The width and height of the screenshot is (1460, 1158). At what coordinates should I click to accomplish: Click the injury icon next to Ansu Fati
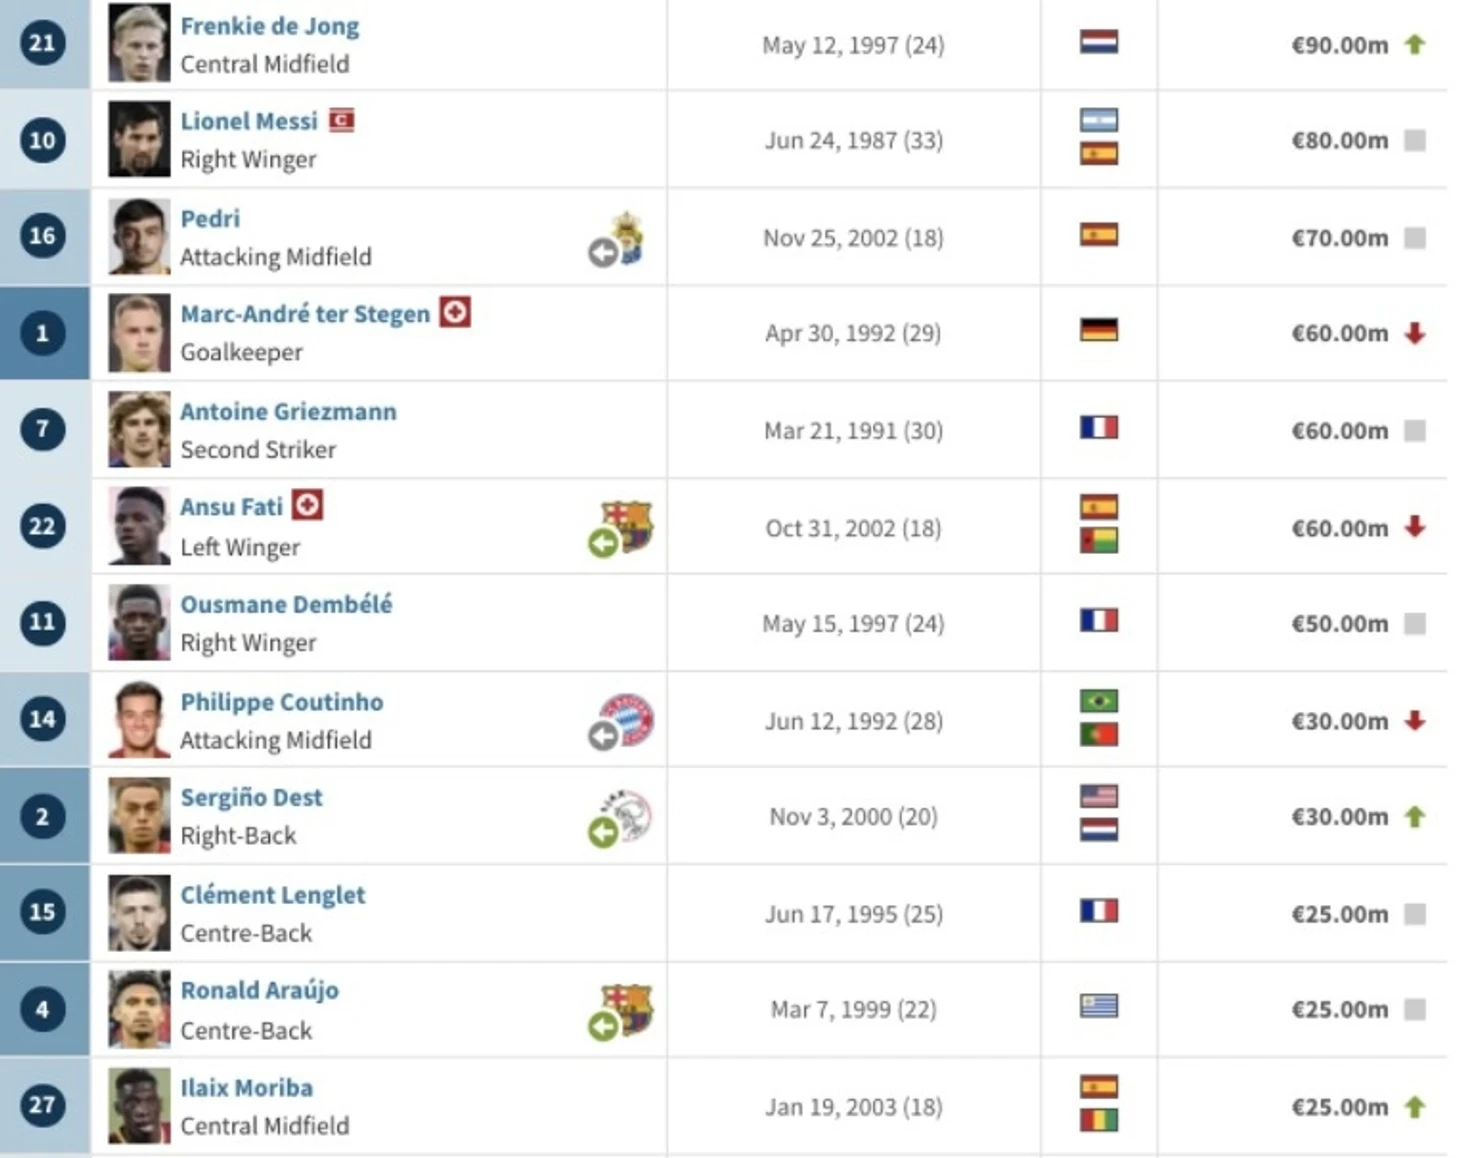307,506
